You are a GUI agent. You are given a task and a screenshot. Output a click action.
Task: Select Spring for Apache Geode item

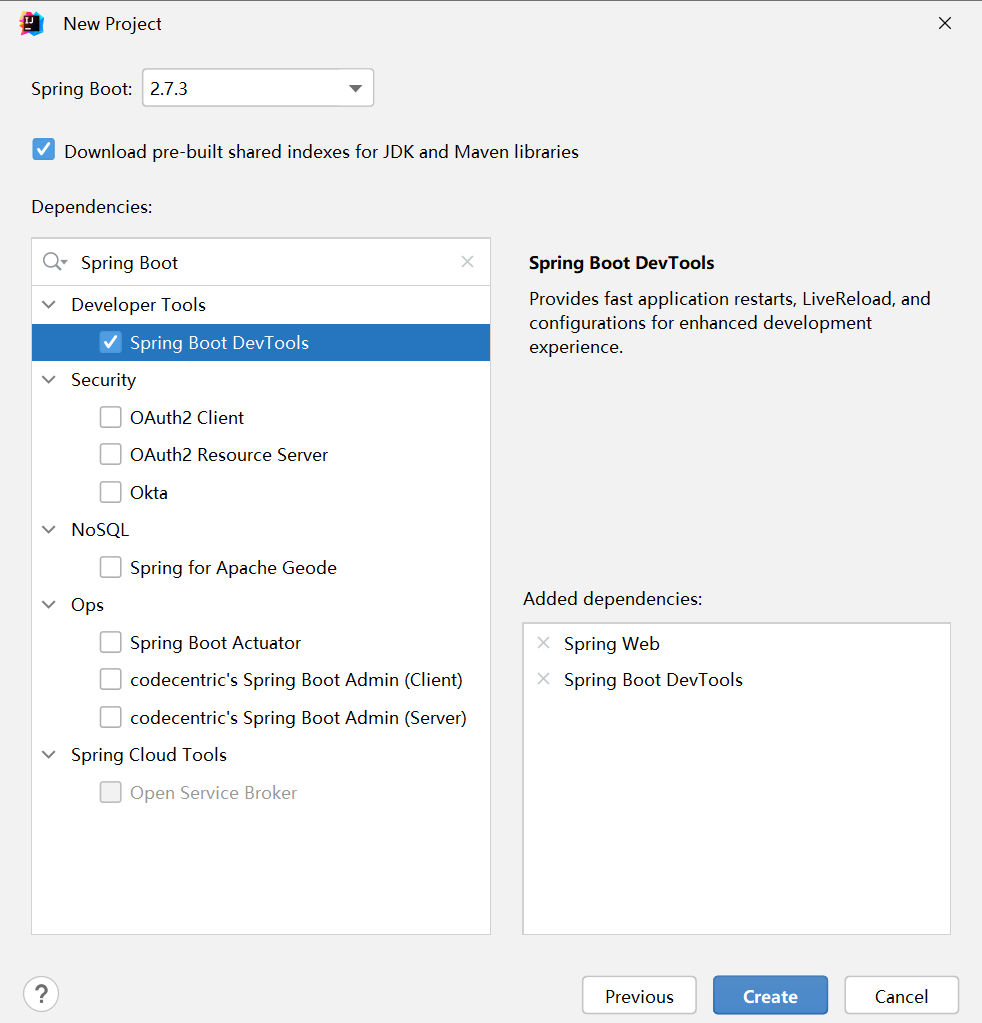click(233, 568)
